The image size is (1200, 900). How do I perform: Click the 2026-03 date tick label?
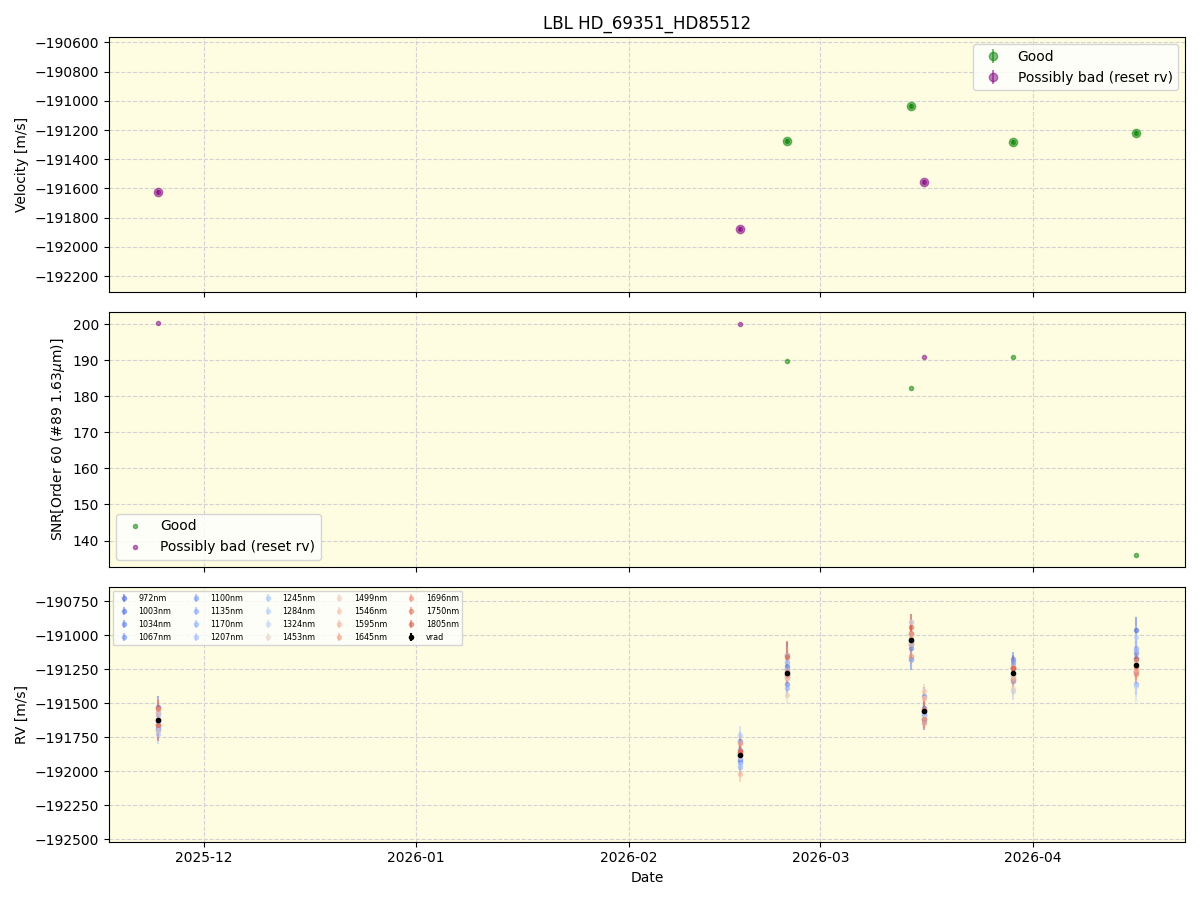coord(820,857)
